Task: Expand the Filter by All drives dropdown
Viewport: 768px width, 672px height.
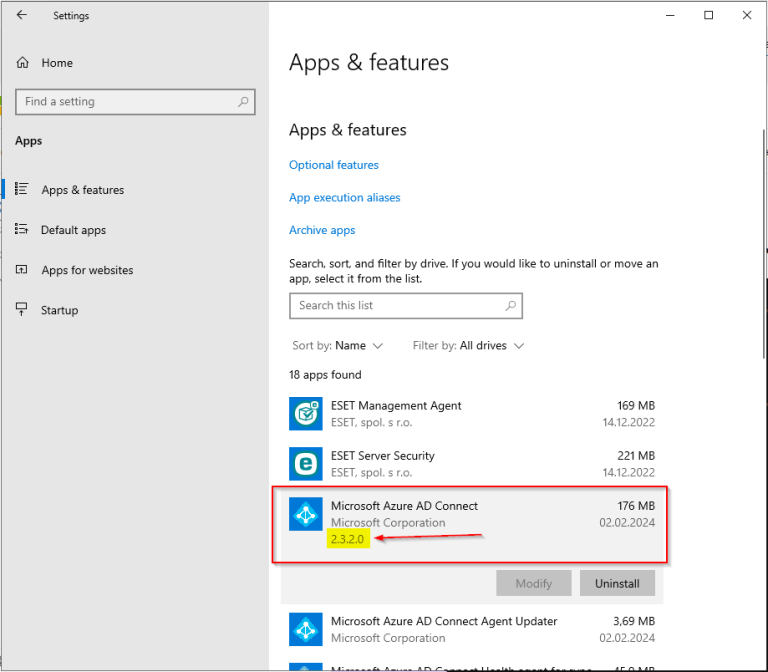Action: [x=468, y=346]
